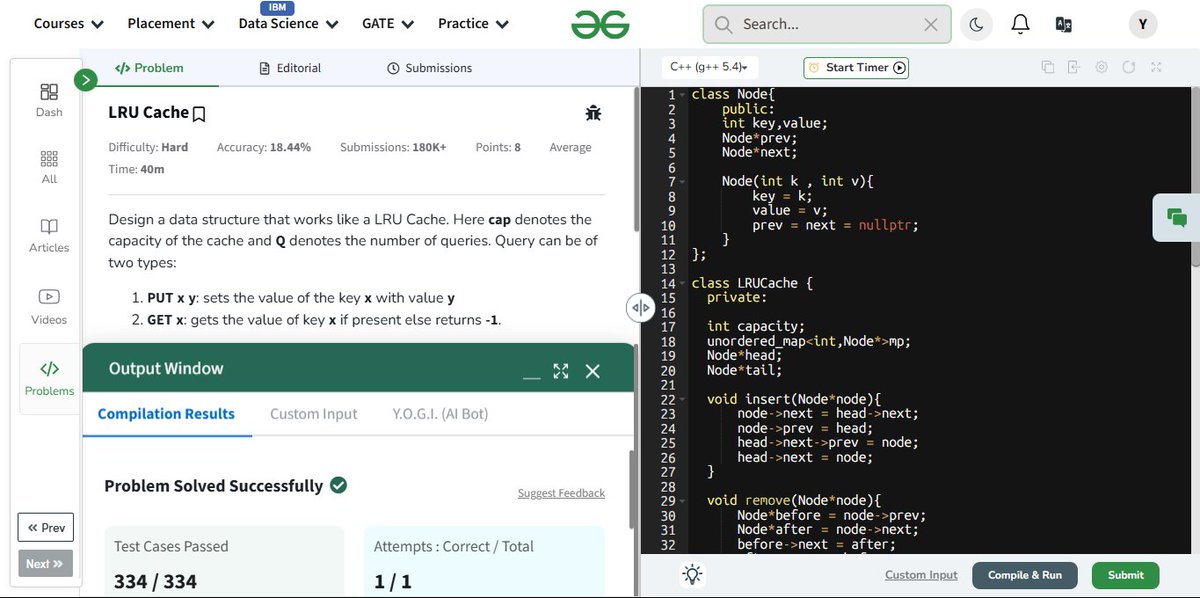Screen dimensions: 1200x598
Task: Open the All grid icon in sidebar
Action: coord(49,167)
